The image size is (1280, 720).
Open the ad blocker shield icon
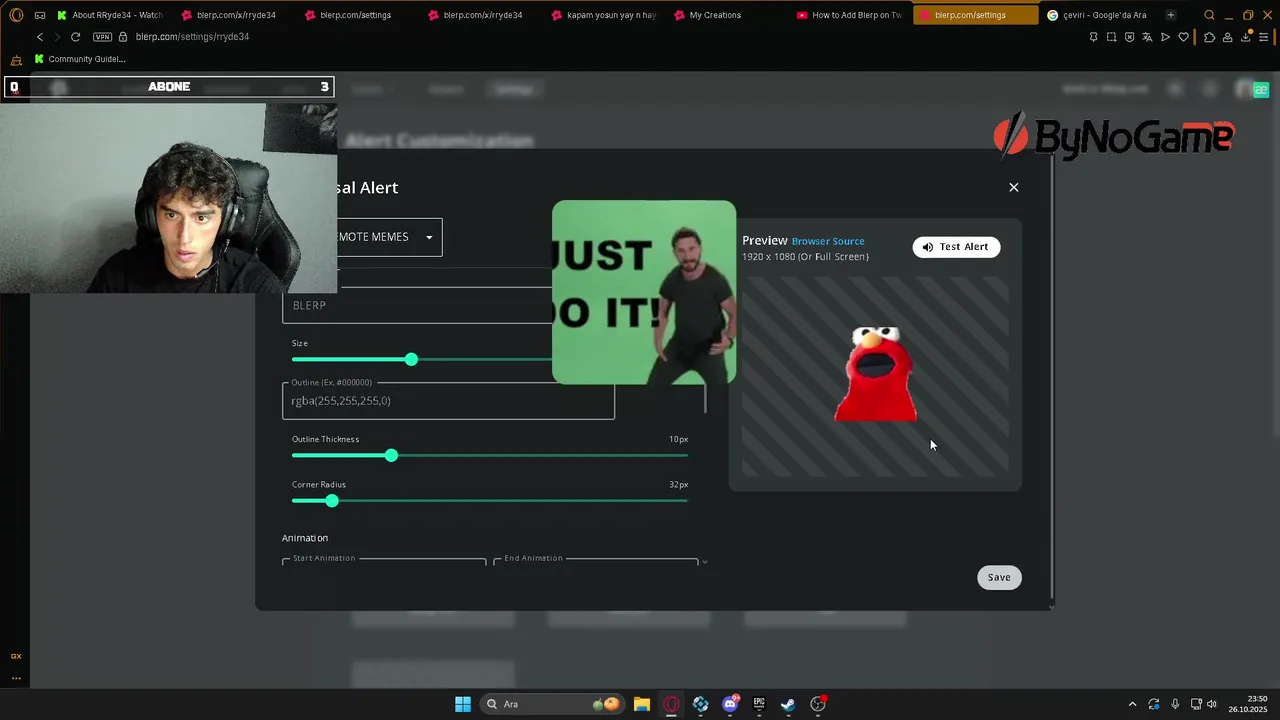1129,37
